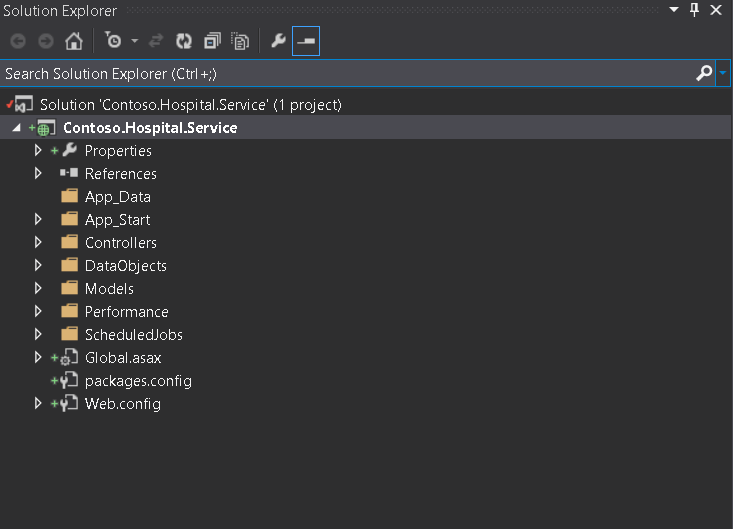Toggle the Preview Selected Items button

click(x=306, y=41)
